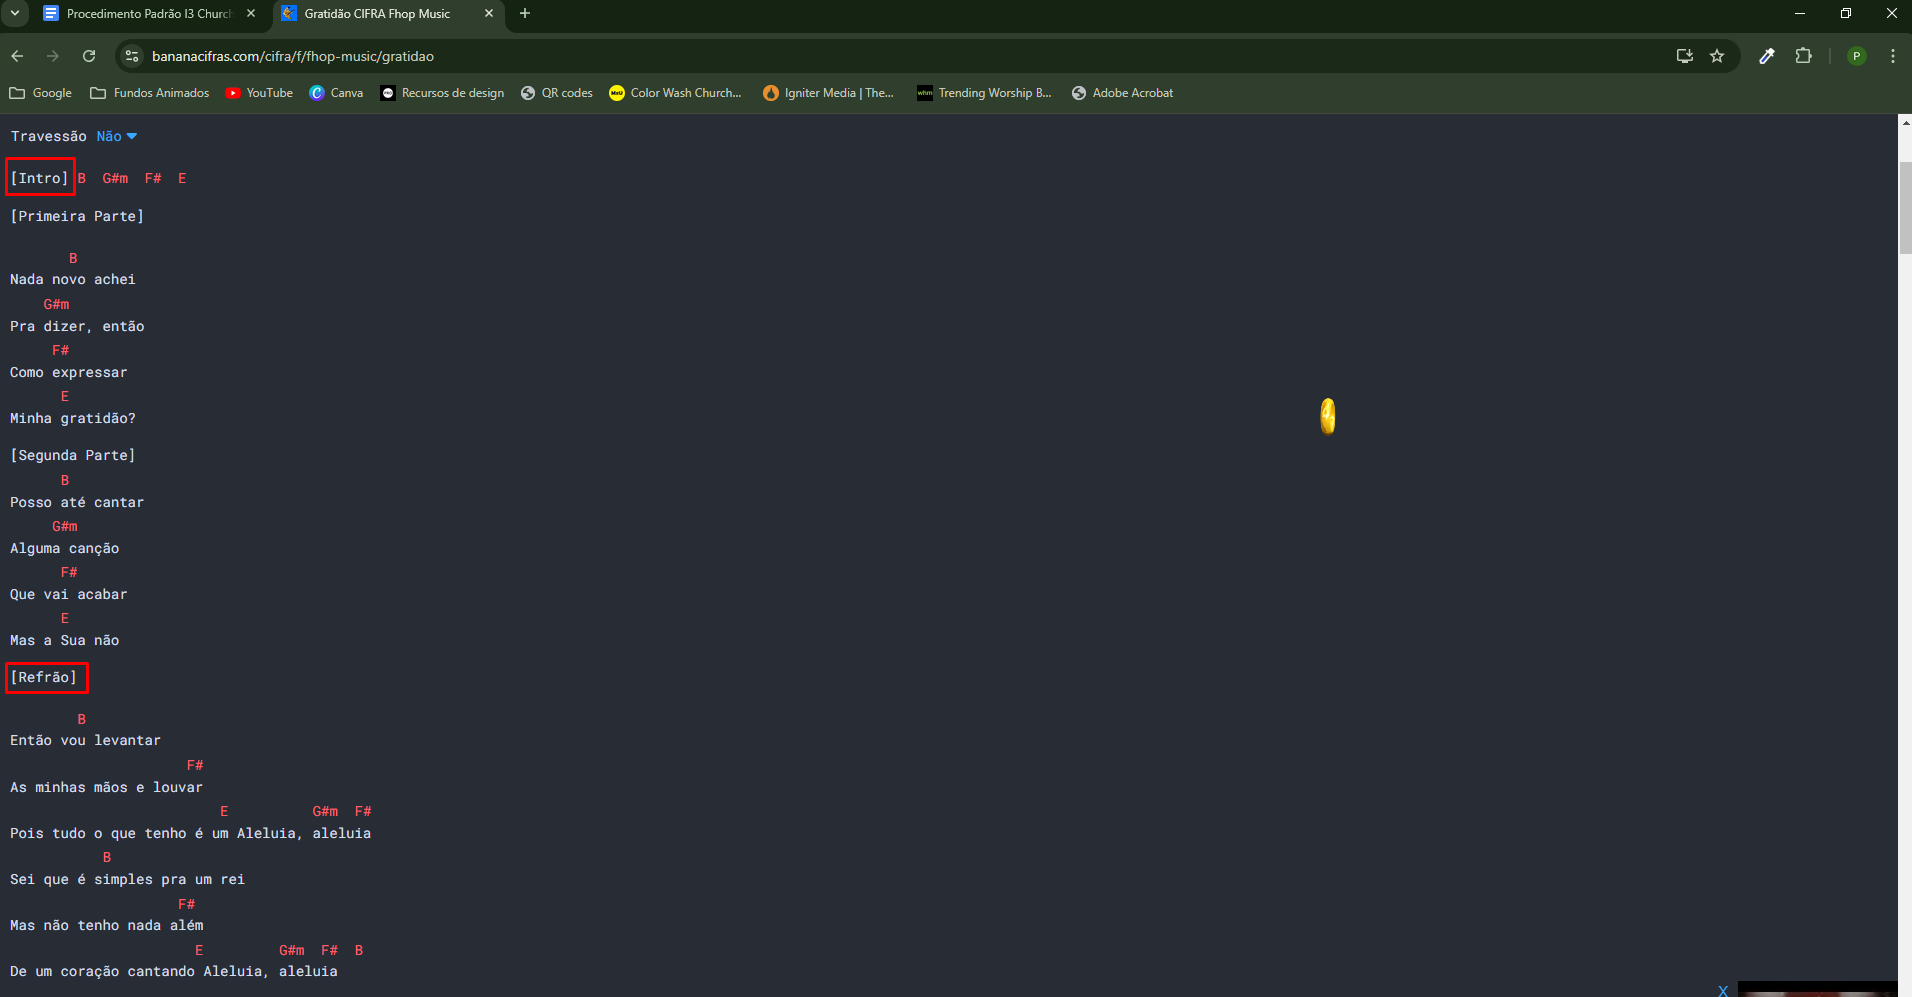The height and width of the screenshot is (997, 1912).
Task: Close the Gratidão CIFRA Fhop Music tab
Action: tap(489, 13)
